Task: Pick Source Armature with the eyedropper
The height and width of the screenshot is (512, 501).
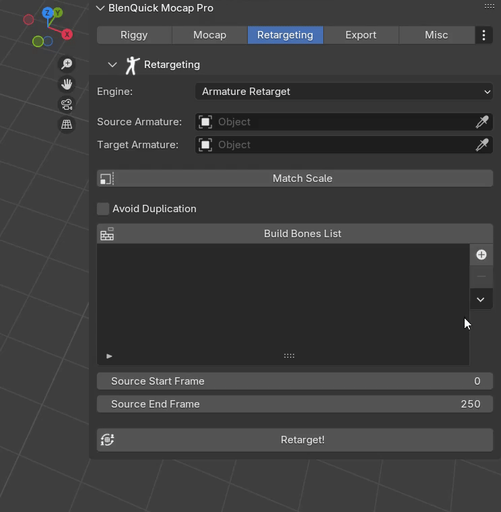Action: [x=482, y=122]
